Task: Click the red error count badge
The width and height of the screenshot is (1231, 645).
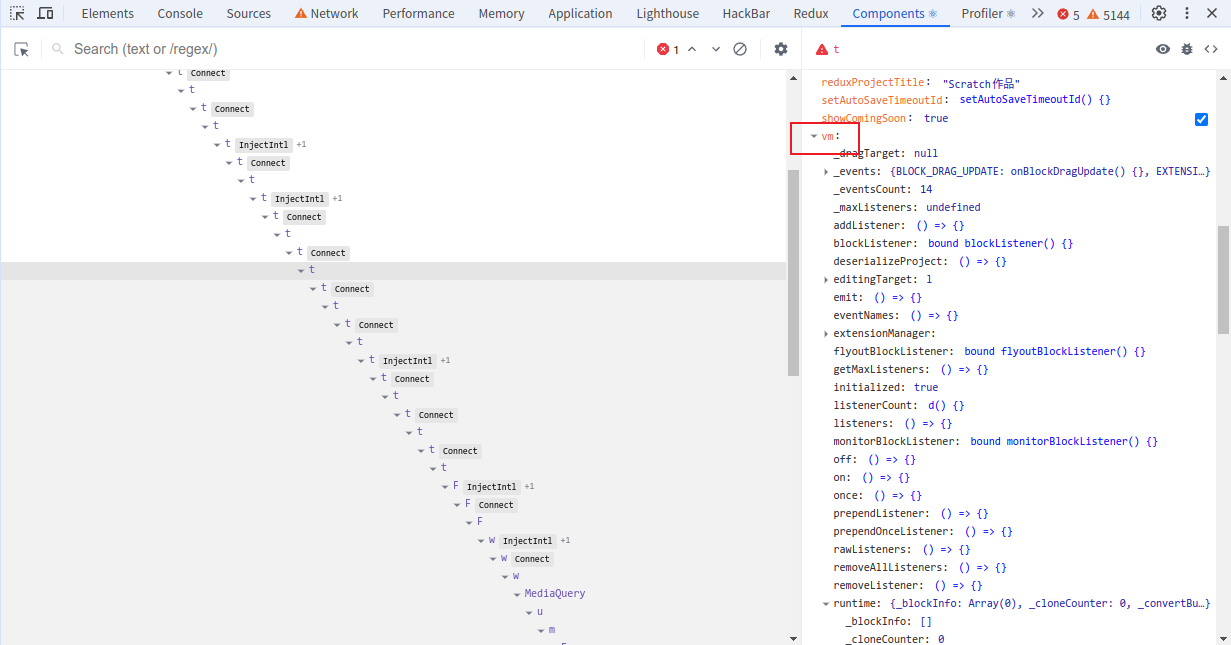Action: pos(663,48)
